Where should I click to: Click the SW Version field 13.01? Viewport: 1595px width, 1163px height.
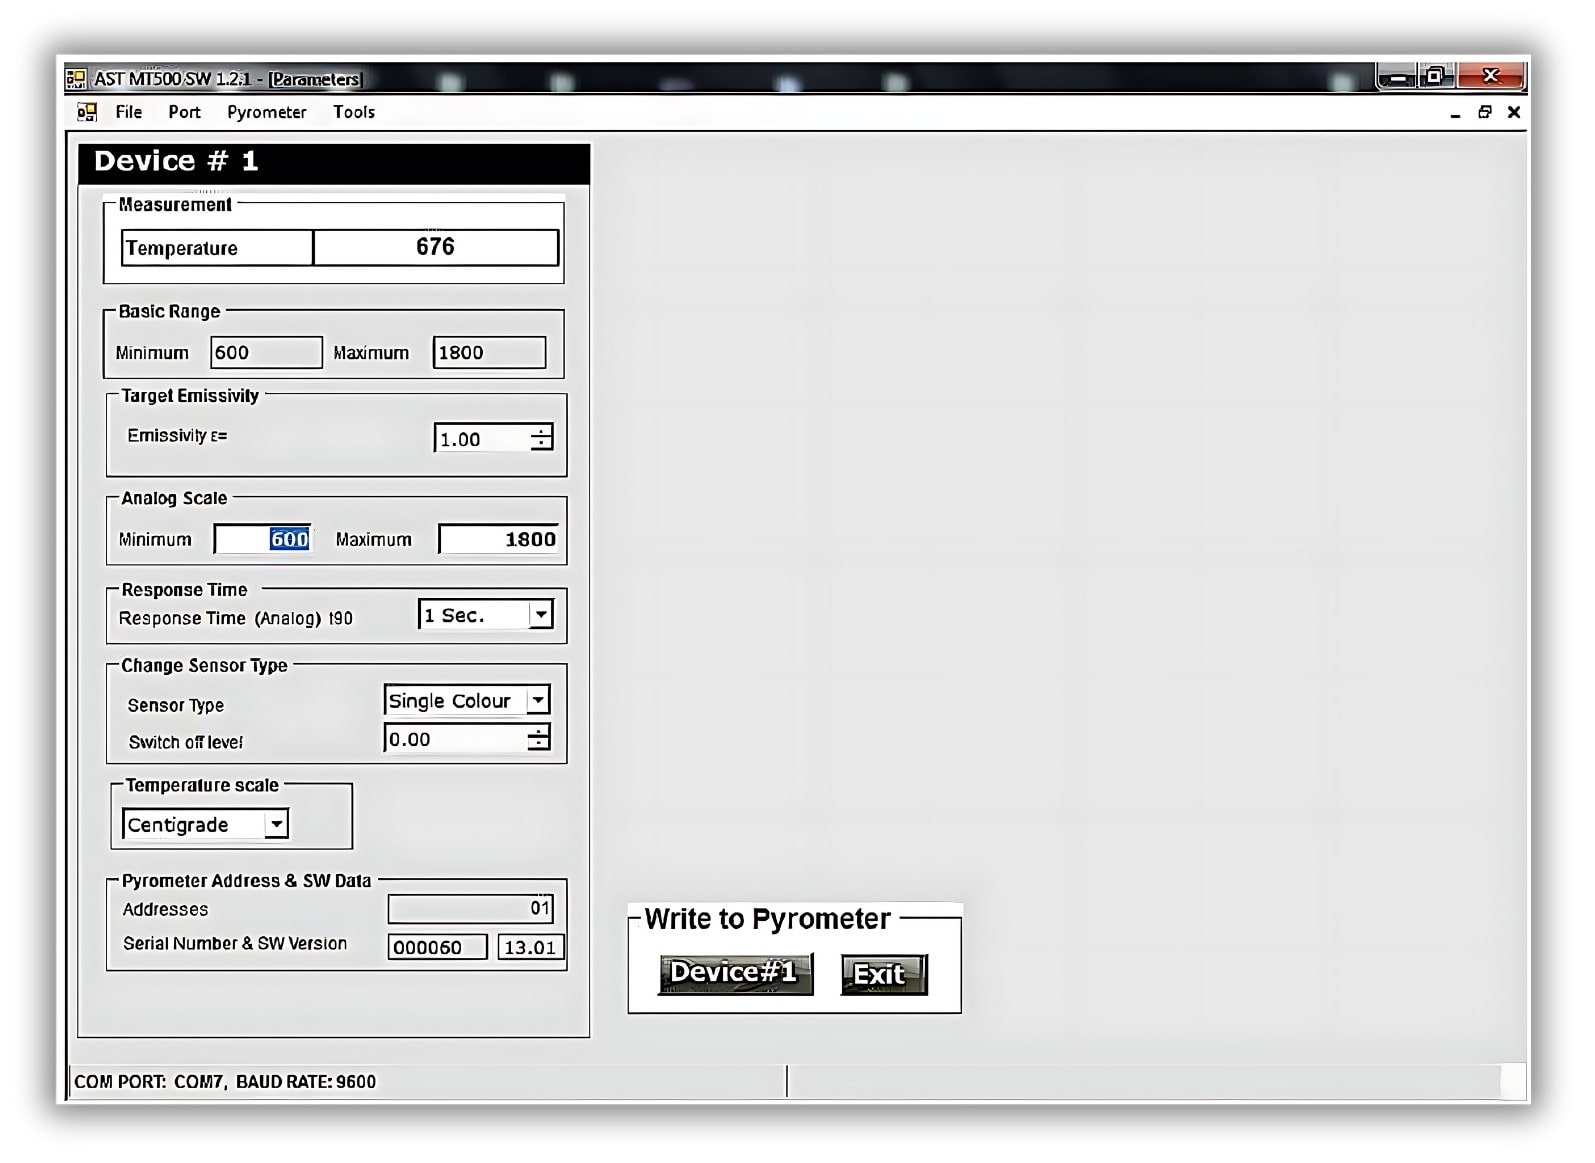531,947
